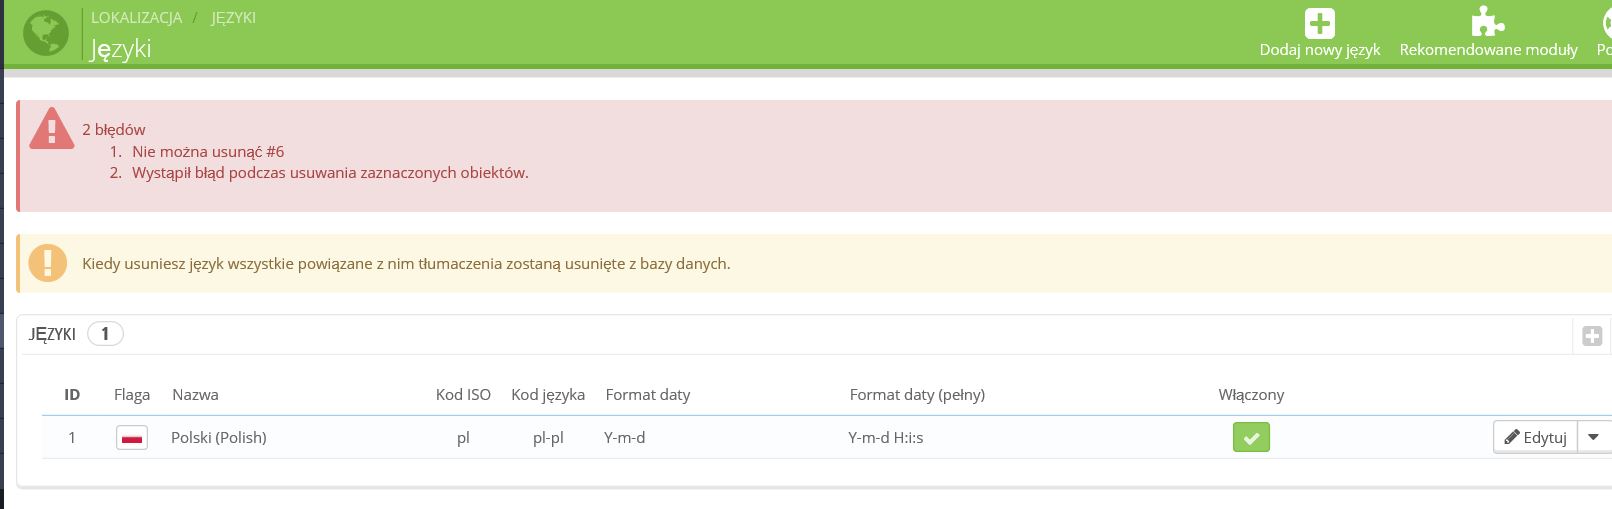The height and width of the screenshot is (509, 1612).
Task: Click the Włączony column header
Action: coord(1251,395)
